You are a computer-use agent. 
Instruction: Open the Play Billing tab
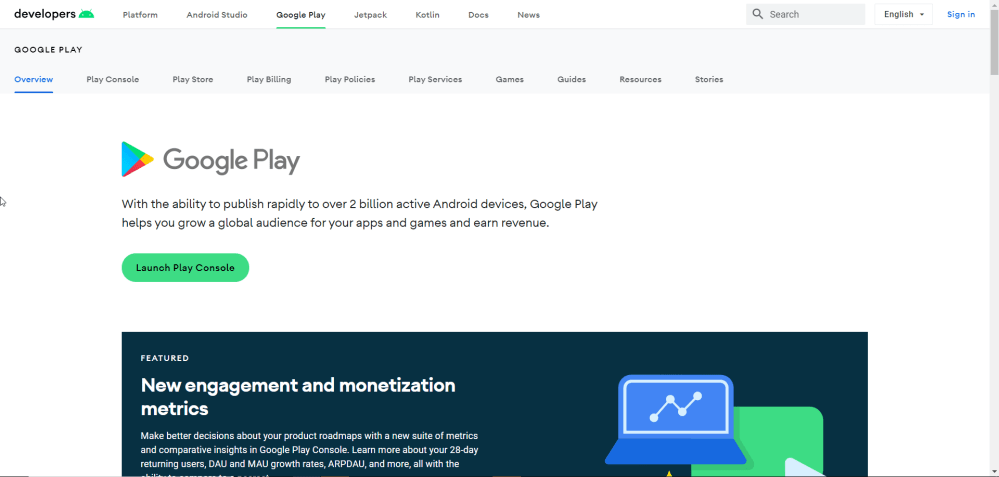pos(269,79)
